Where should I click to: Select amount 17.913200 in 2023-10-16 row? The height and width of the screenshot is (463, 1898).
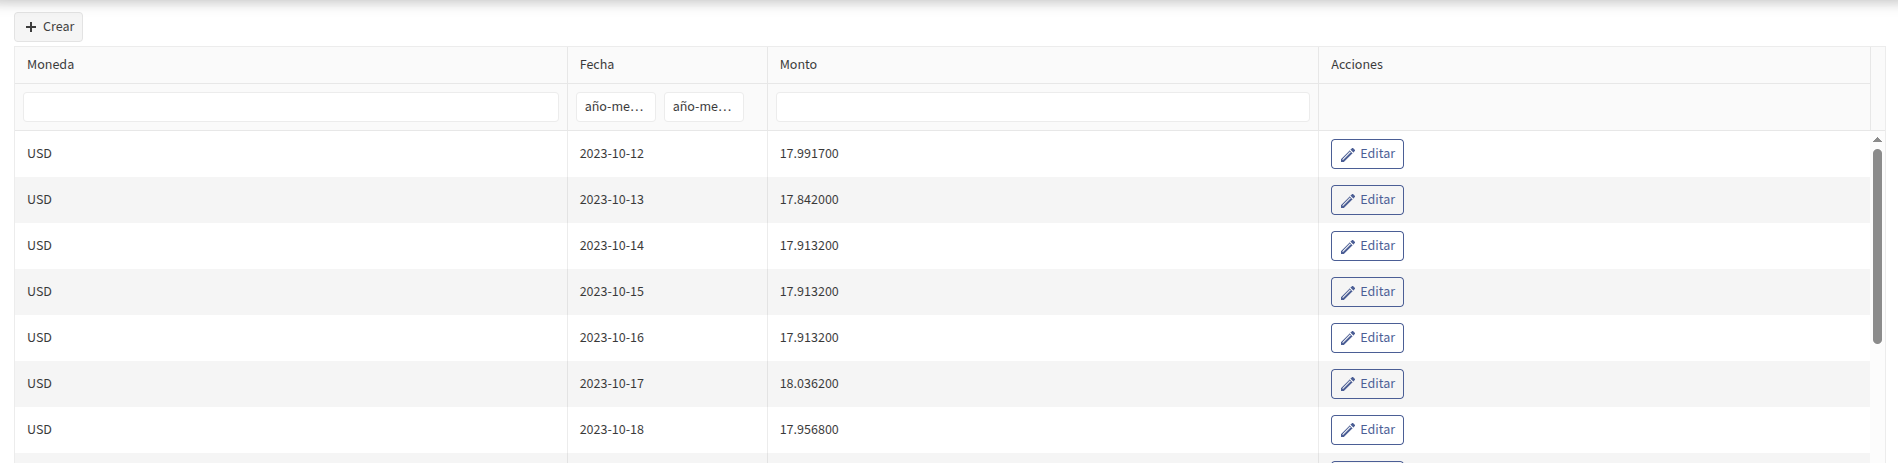click(x=809, y=338)
